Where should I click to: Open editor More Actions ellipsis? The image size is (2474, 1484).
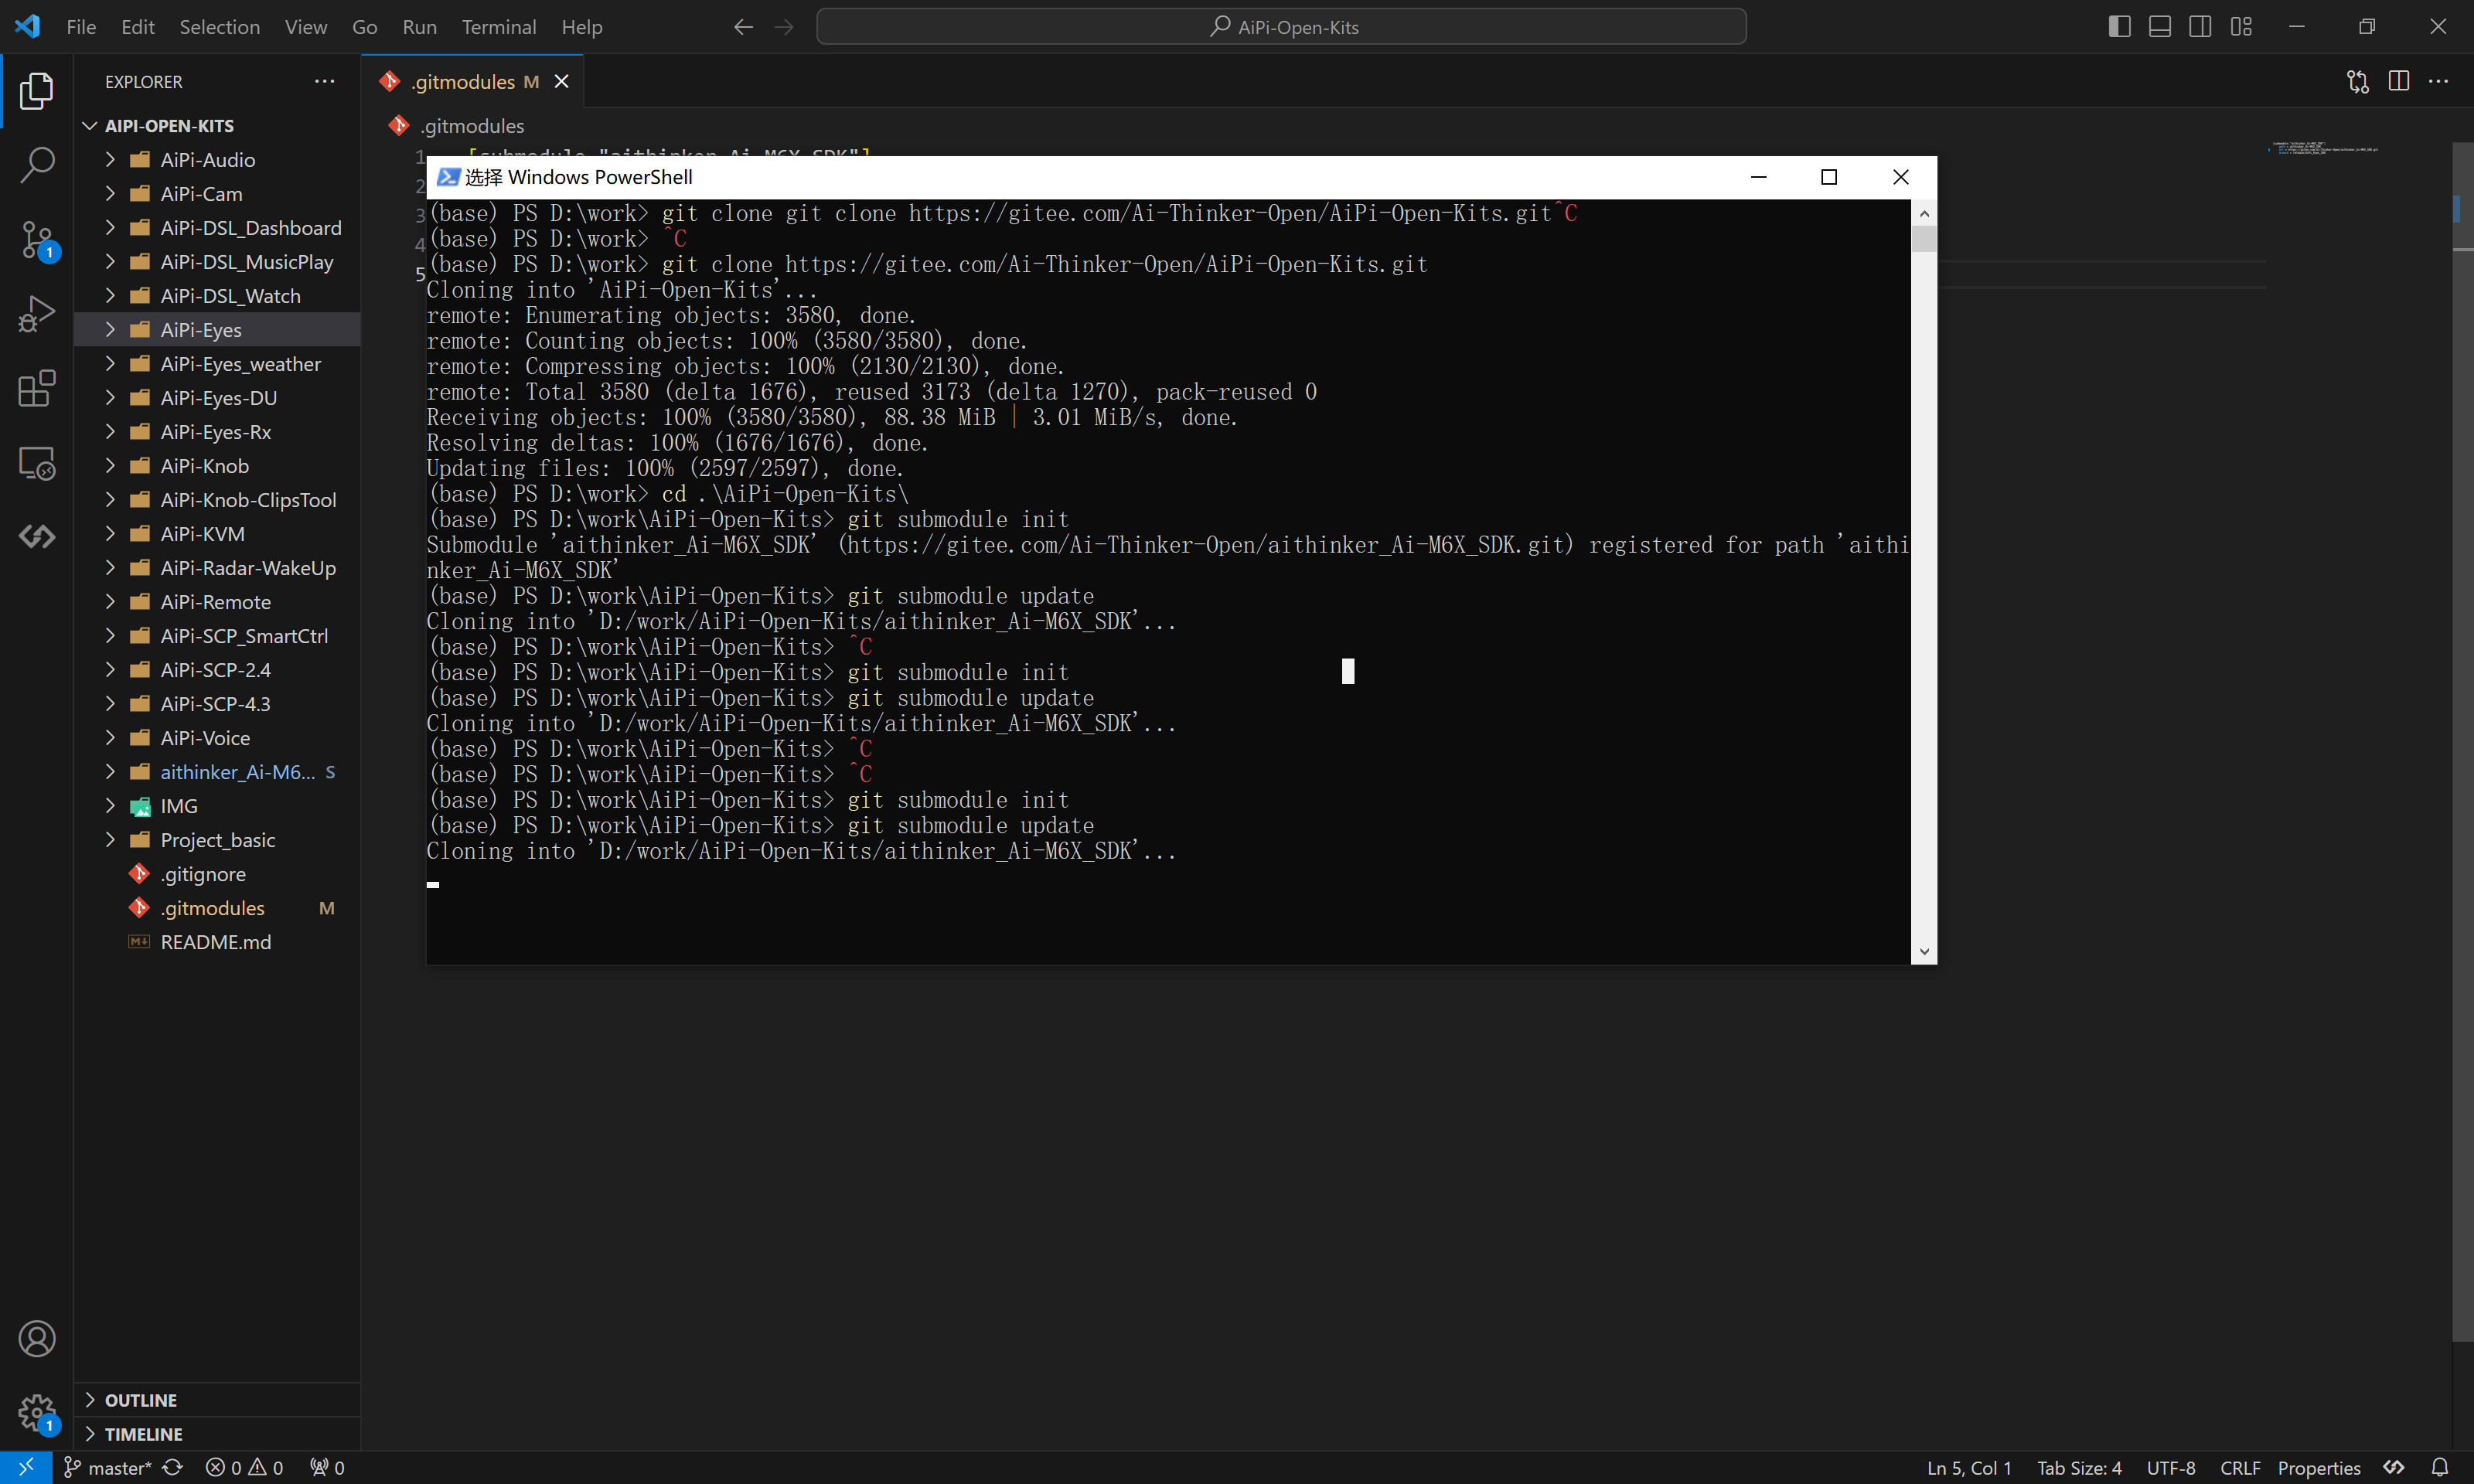coord(2438,81)
